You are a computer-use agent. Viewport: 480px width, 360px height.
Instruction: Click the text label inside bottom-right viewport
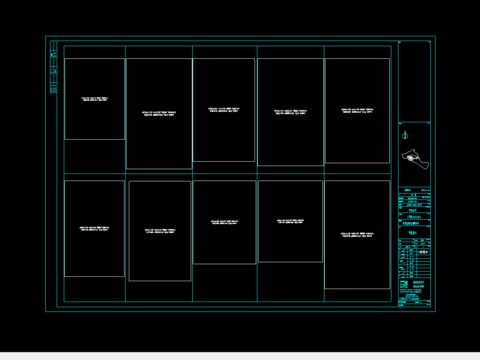(x=357, y=235)
